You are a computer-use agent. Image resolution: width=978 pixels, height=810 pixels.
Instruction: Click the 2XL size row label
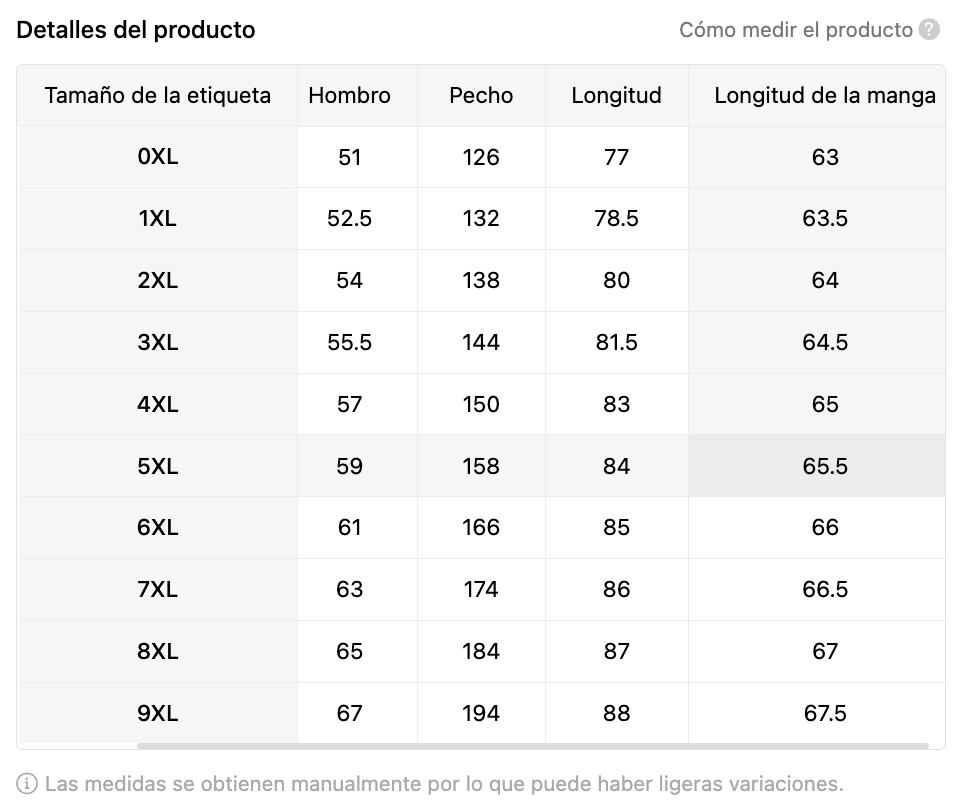click(x=158, y=281)
